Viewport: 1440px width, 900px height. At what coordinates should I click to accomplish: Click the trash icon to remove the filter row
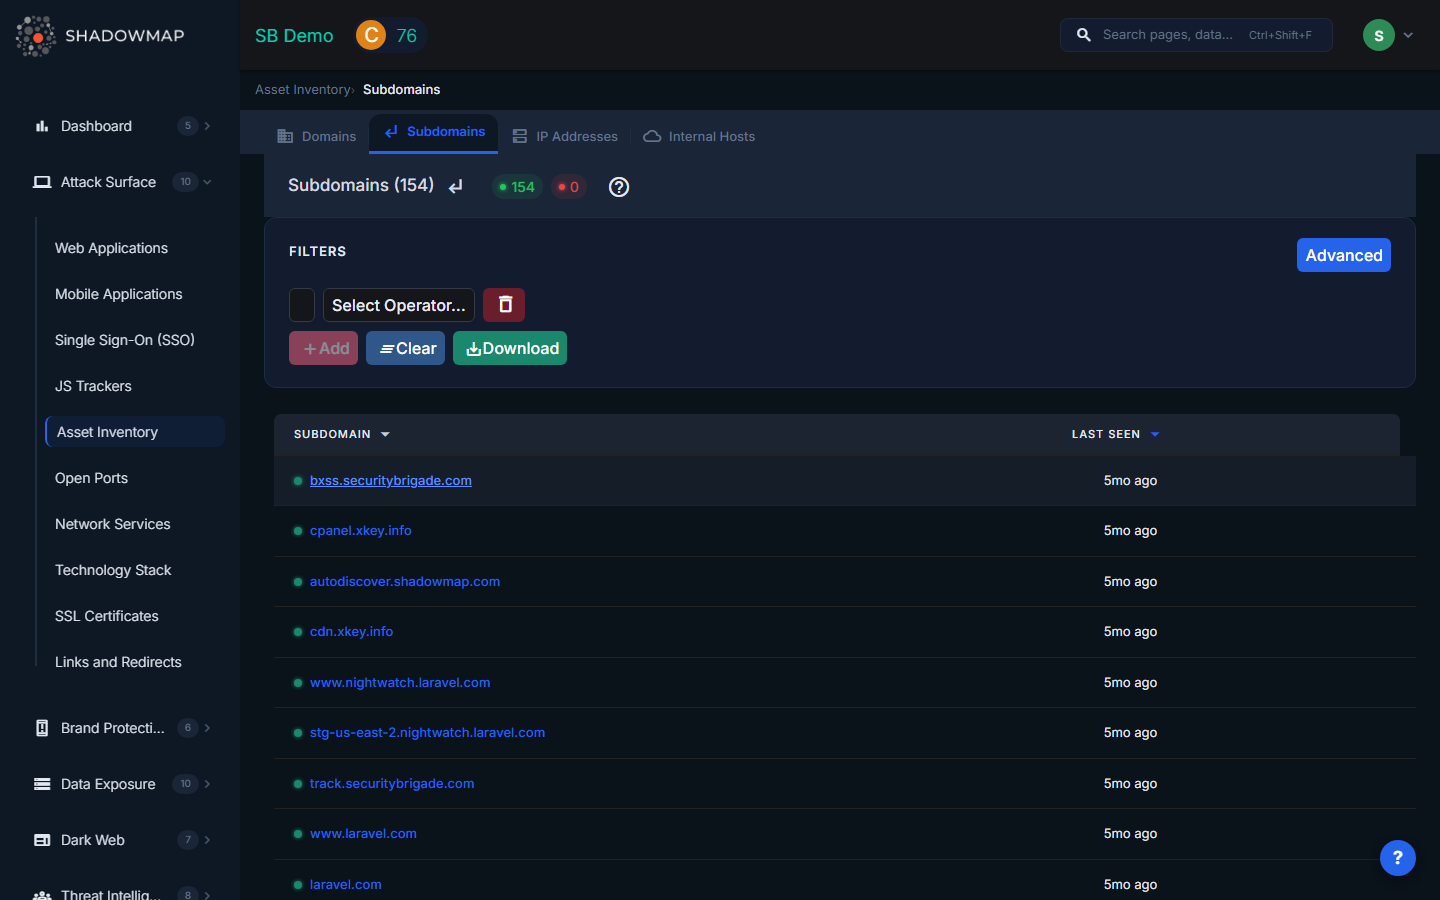[x=504, y=305]
